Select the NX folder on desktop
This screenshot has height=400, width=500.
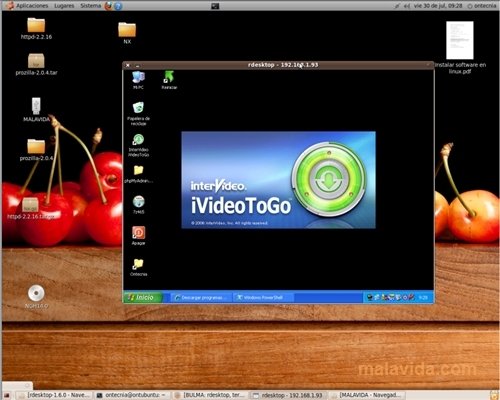click(x=127, y=33)
